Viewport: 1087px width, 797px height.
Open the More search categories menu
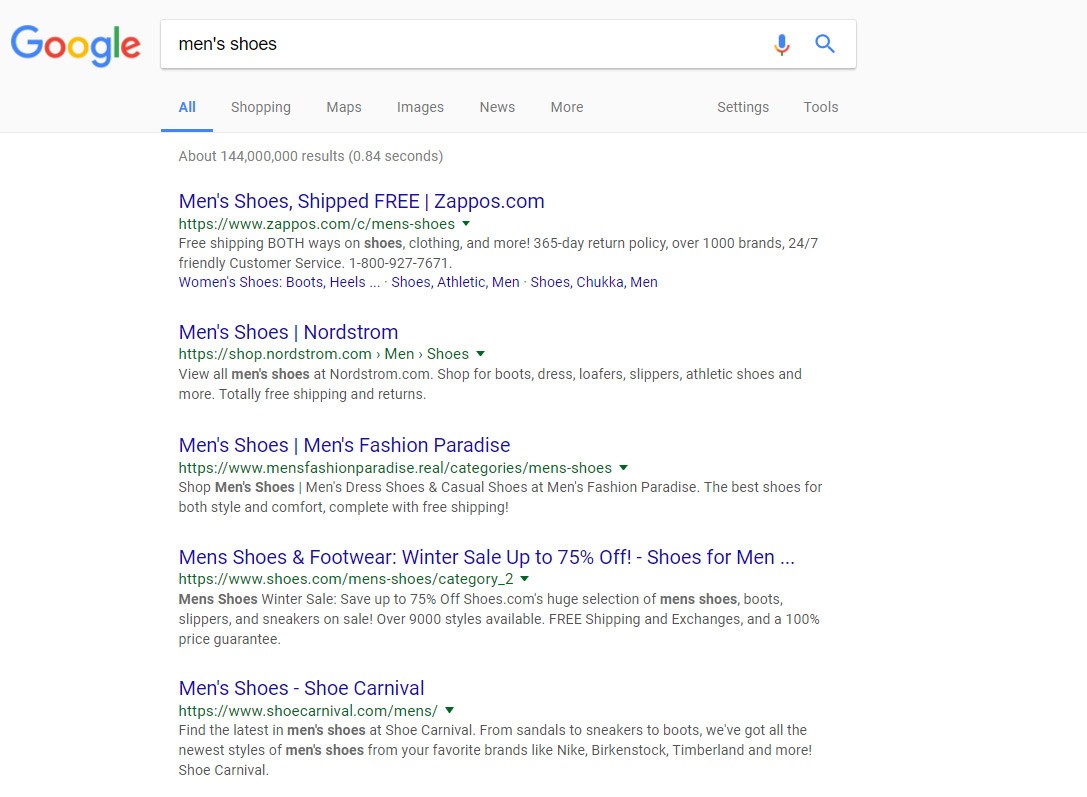click(566, 107)
